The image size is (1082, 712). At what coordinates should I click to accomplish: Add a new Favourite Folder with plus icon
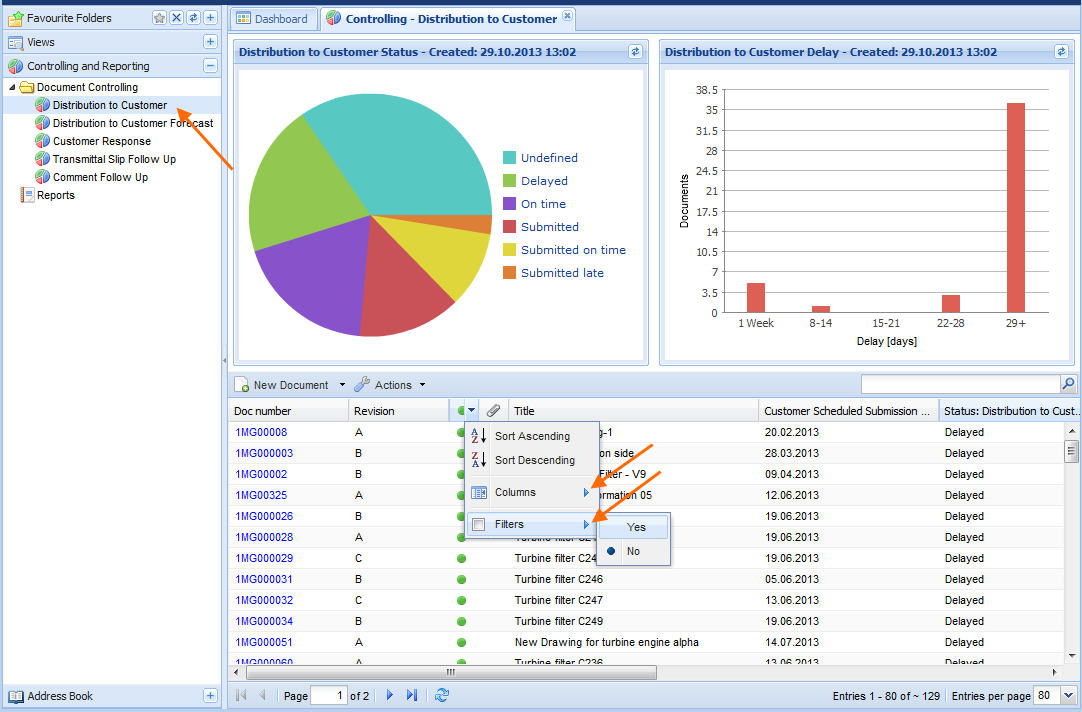click(210, 18)
